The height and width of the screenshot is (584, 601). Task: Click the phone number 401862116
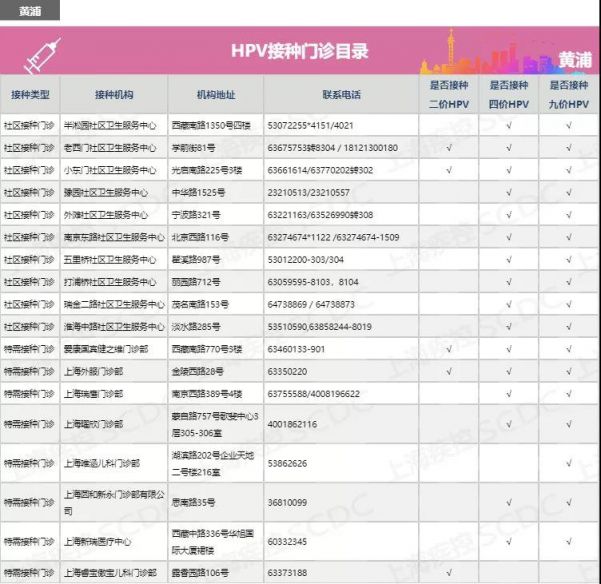tap(292, 424)
